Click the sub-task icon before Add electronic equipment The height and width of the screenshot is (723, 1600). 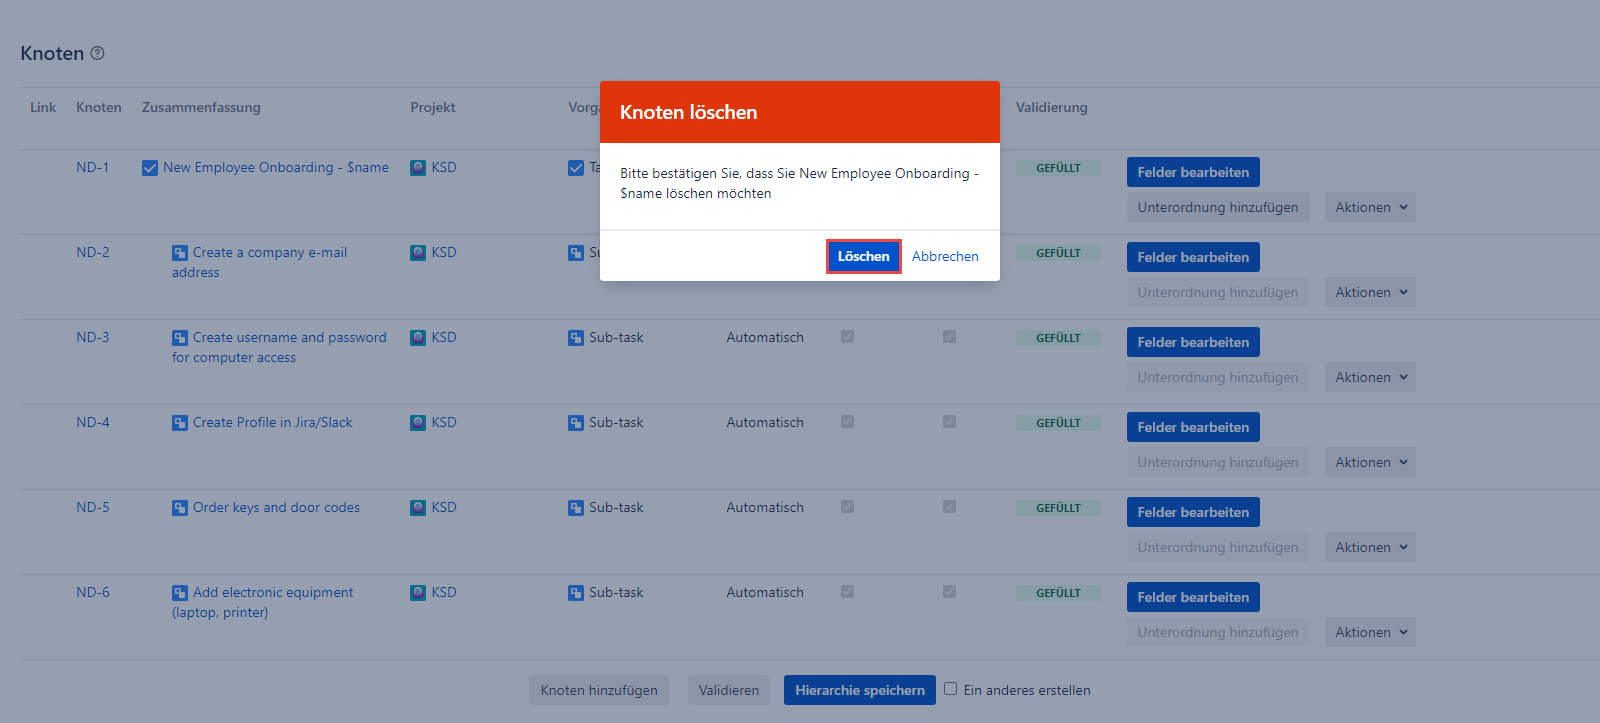point(180,593)
